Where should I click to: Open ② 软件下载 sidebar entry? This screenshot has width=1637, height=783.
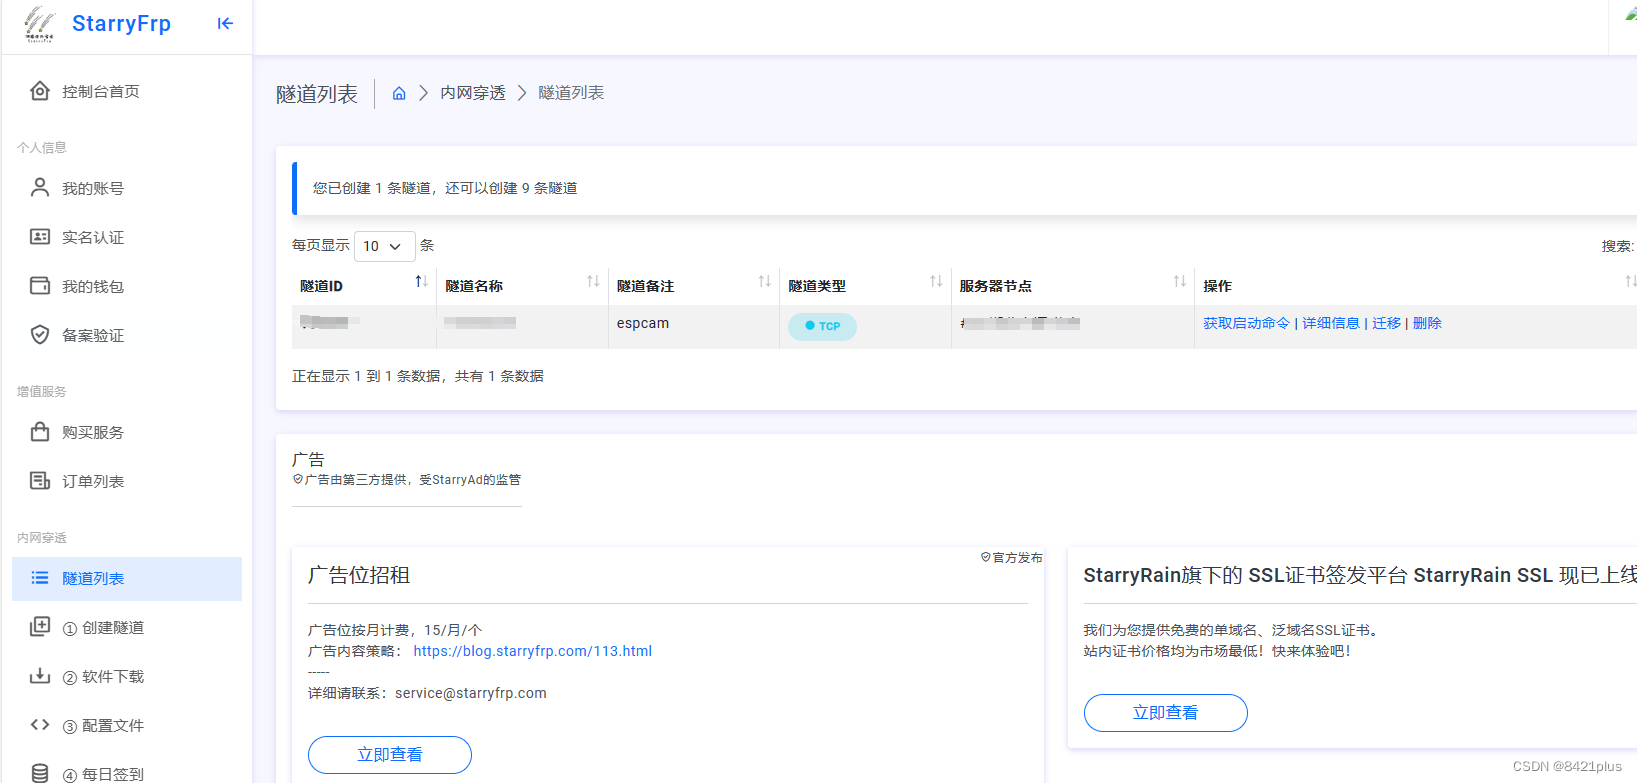click(127, 676)
